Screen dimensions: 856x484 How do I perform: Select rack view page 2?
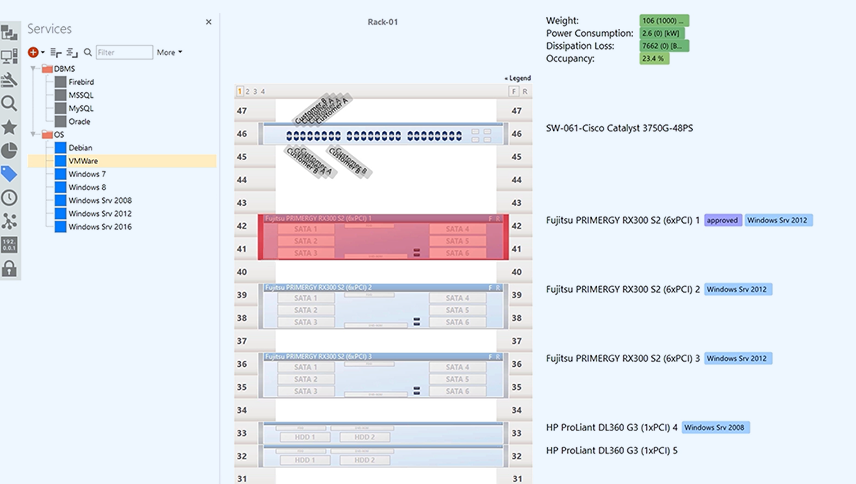click(249, 91)
